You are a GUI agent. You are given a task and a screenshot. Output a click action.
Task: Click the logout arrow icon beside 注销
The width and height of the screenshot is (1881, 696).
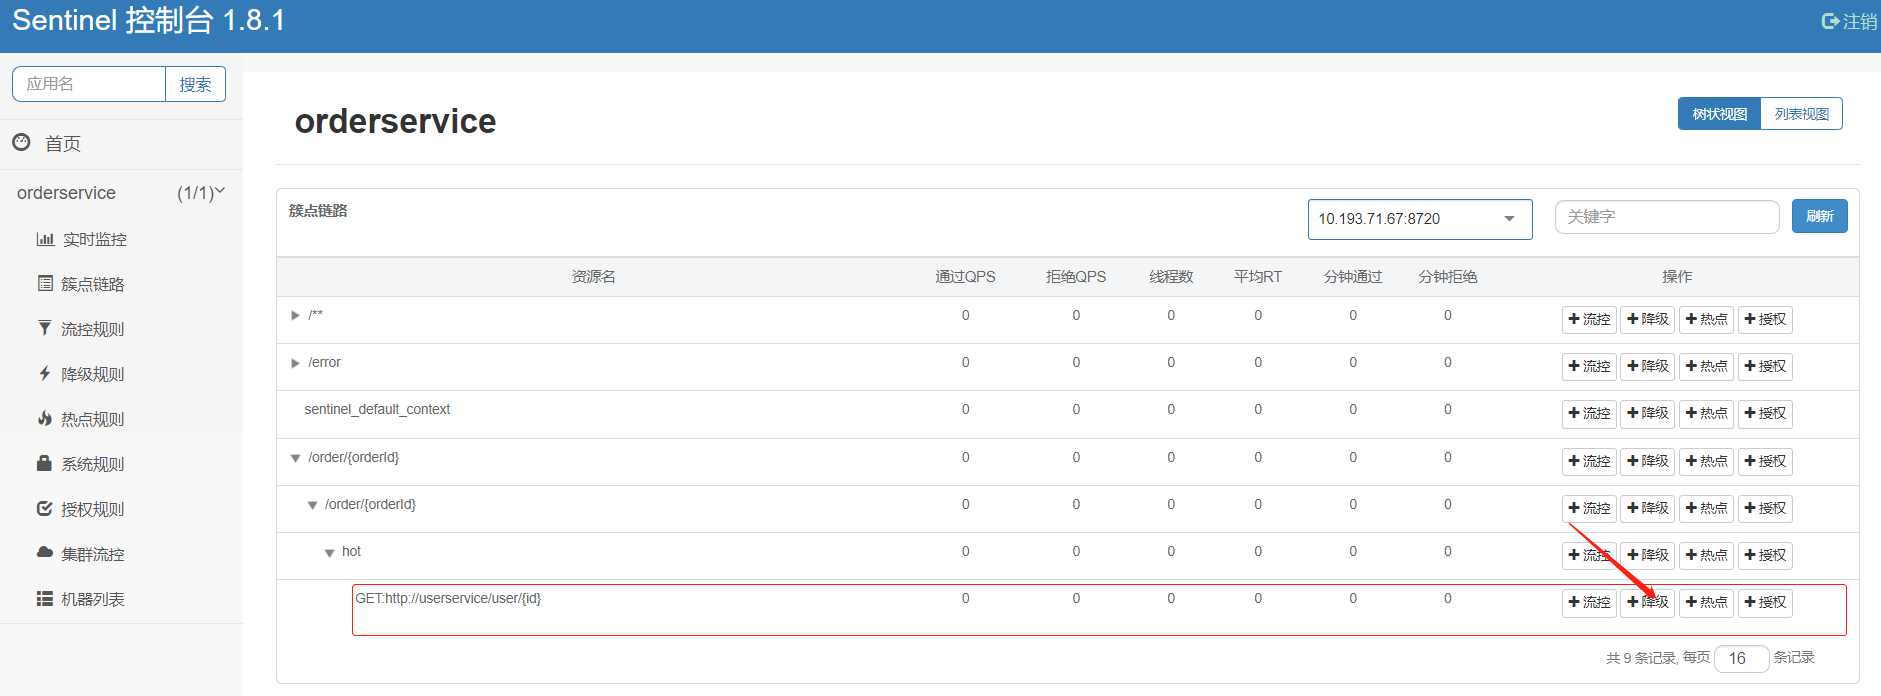pos(1831,21)
